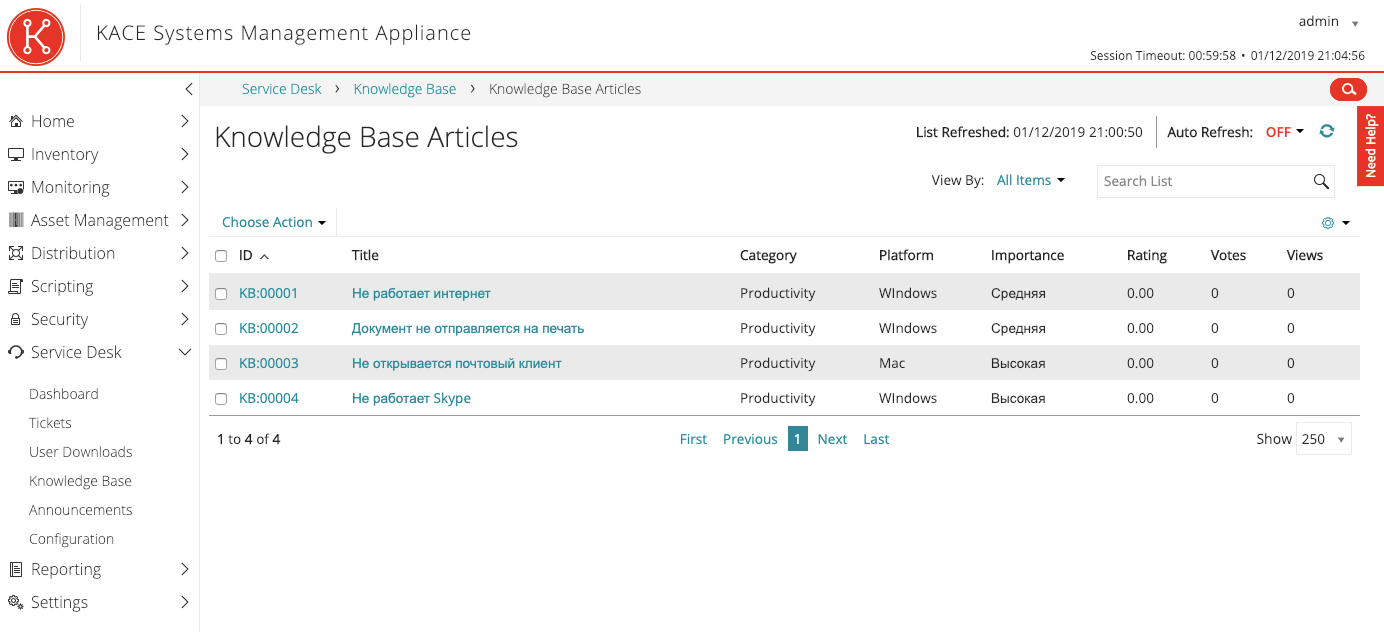Viewport: 1384px width, 632px height.
Task: Click the refresh list icon
Action: 1327,131
